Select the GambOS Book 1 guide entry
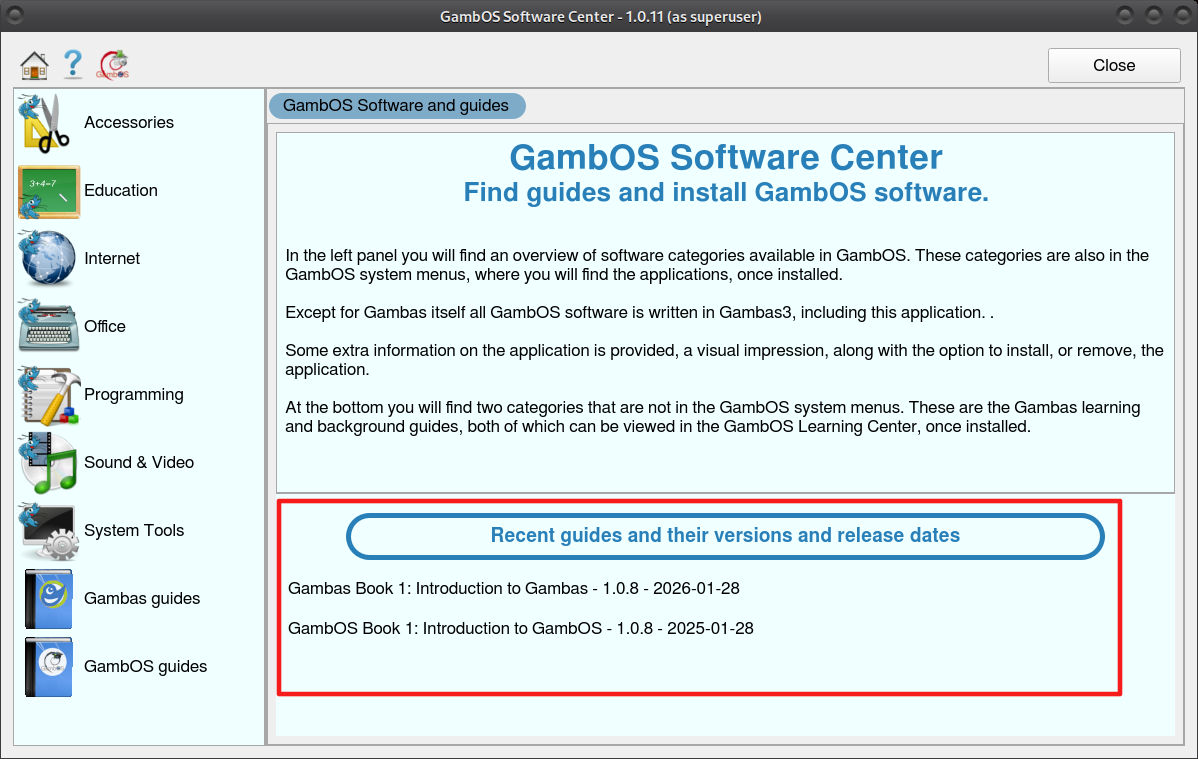The width and height of the screenshot is (1198, 759). (520, 629)
